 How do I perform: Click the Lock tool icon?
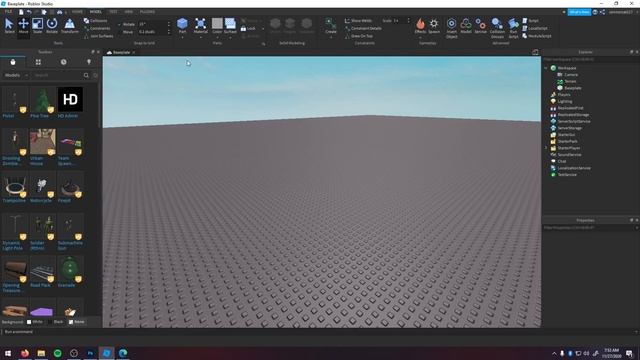point(243,29)
